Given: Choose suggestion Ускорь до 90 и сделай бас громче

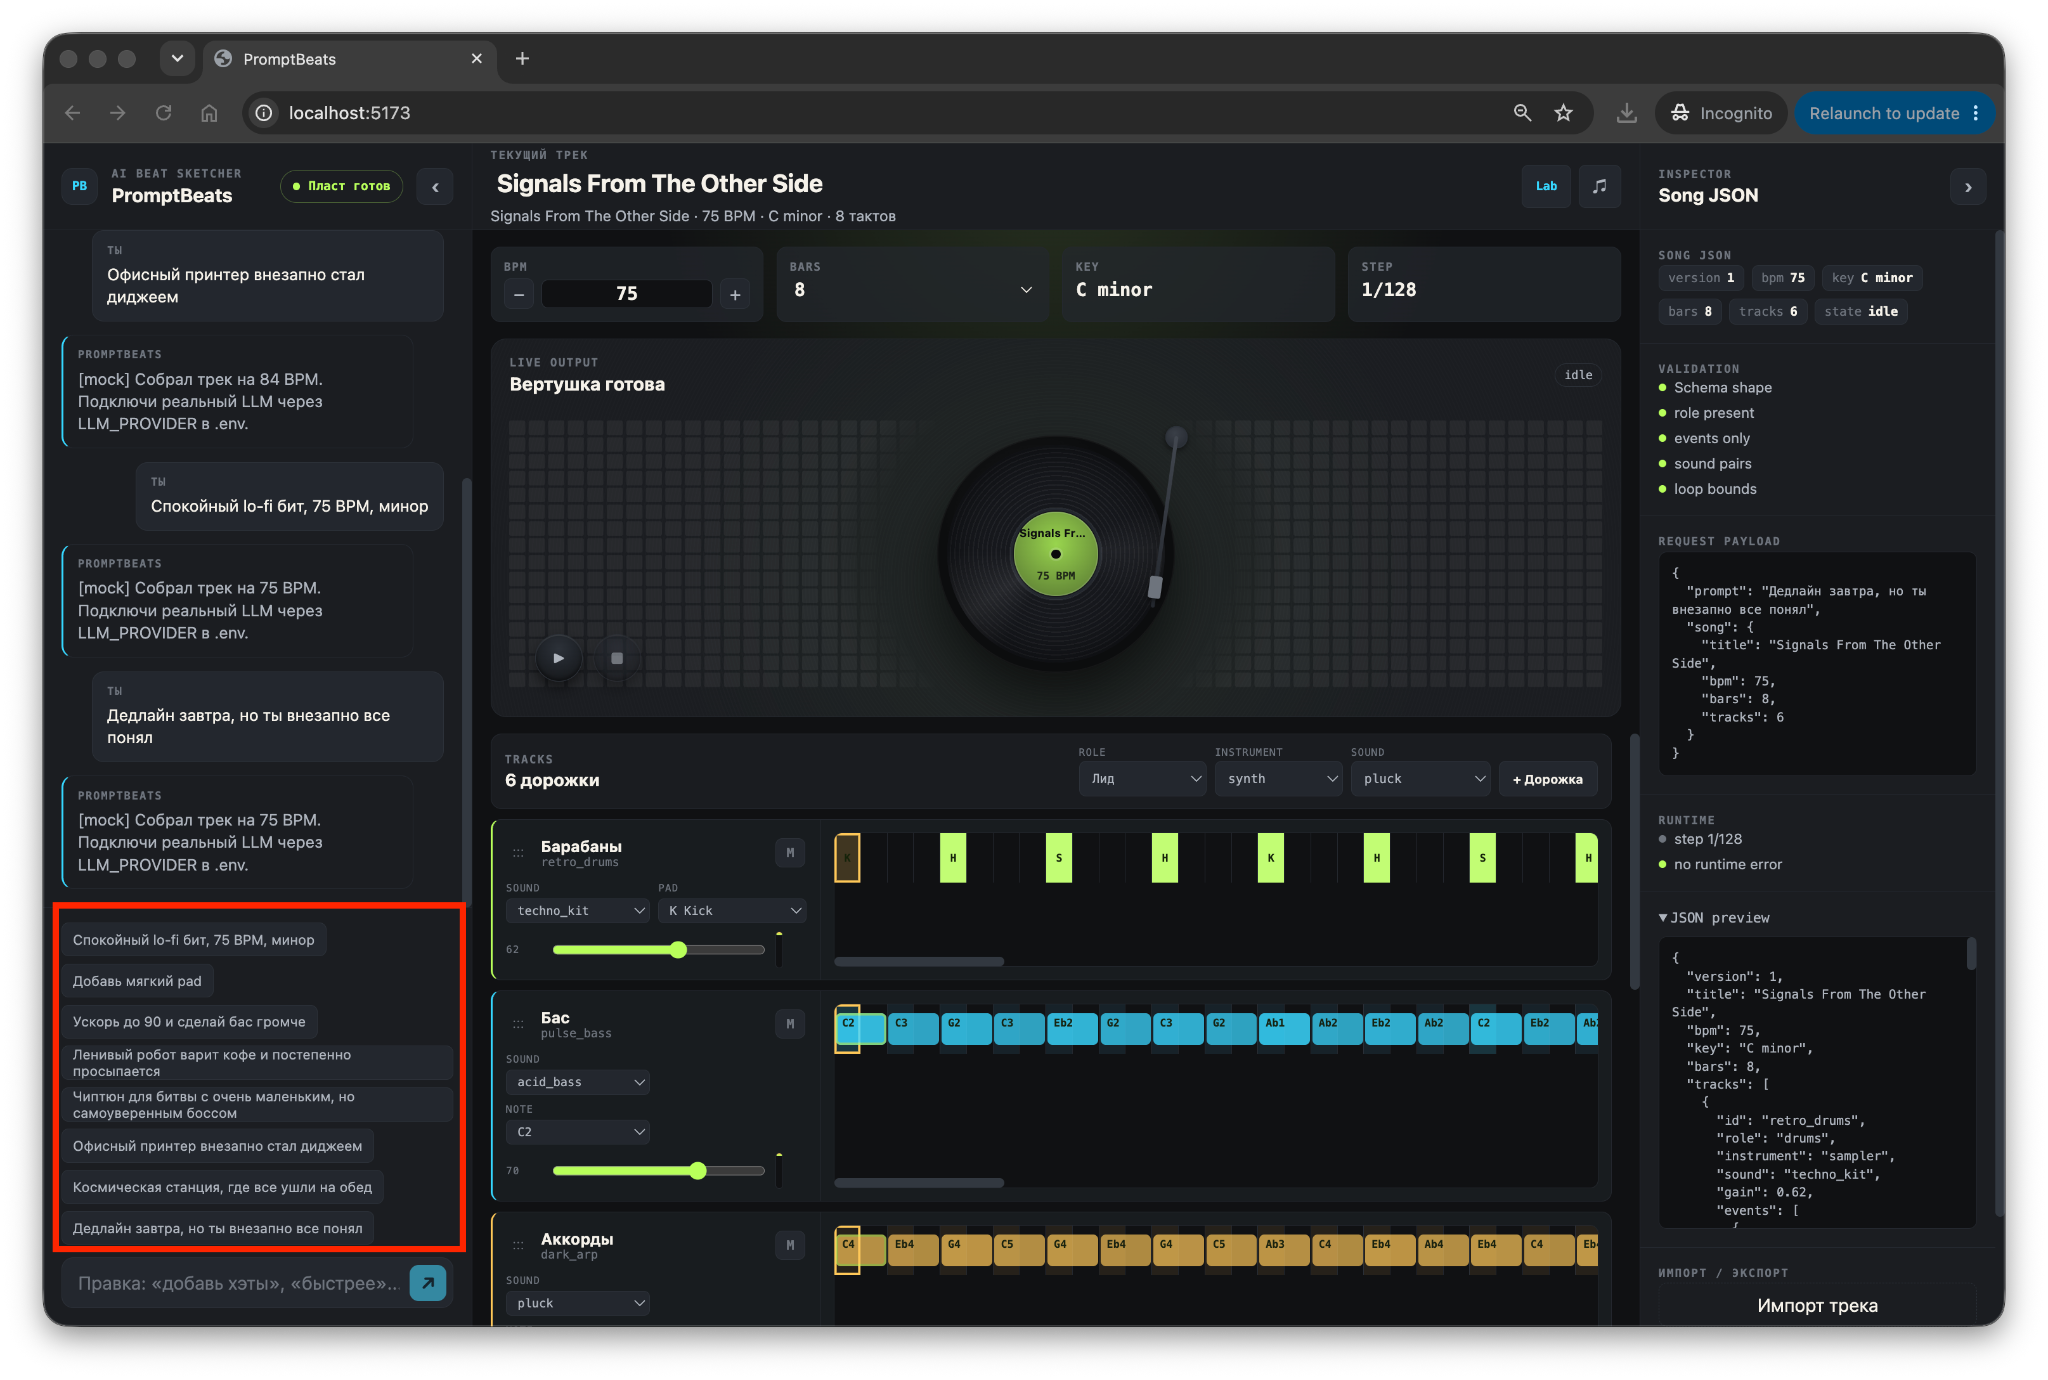Looking at the screenshot, I should 189,1022.
